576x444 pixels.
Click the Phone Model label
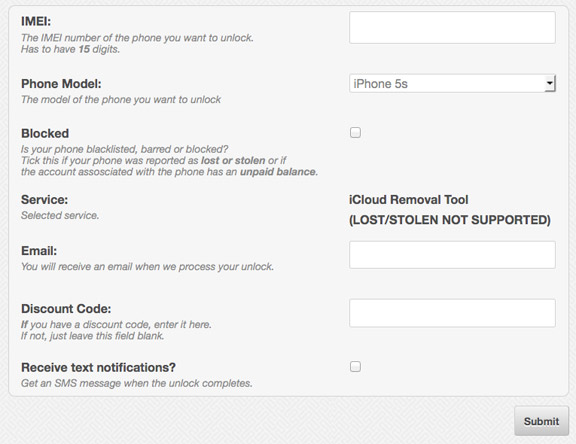tap(61, 84)
